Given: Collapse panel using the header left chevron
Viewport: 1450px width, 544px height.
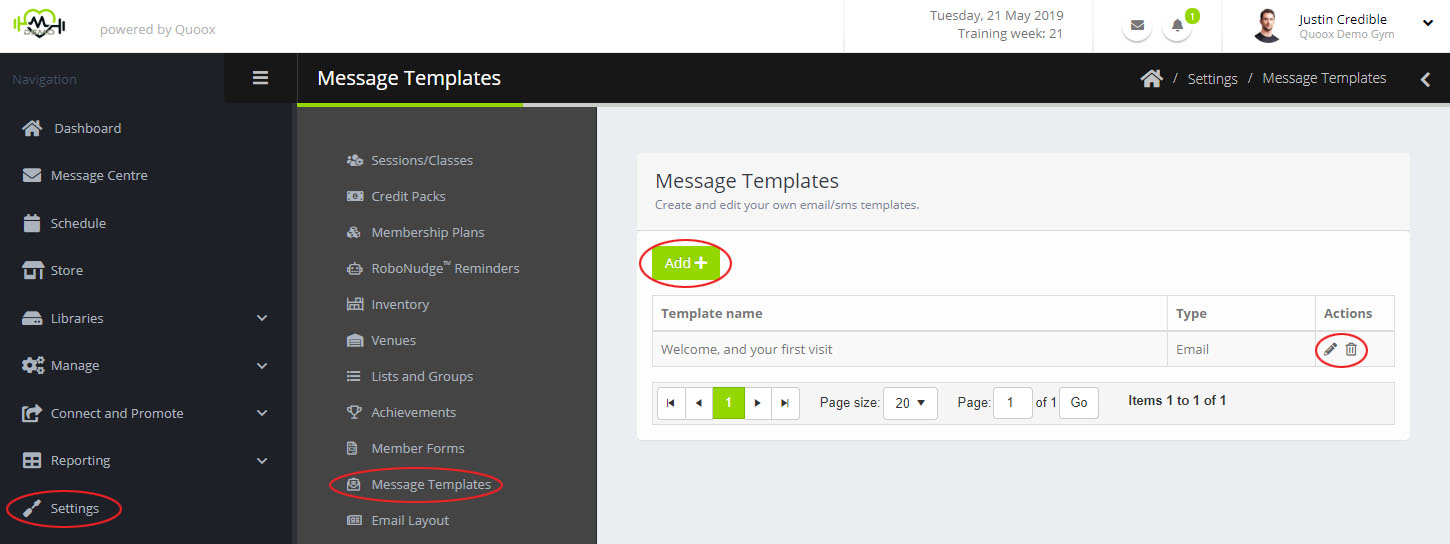Looking at the screenshot, I should 1425,79.
